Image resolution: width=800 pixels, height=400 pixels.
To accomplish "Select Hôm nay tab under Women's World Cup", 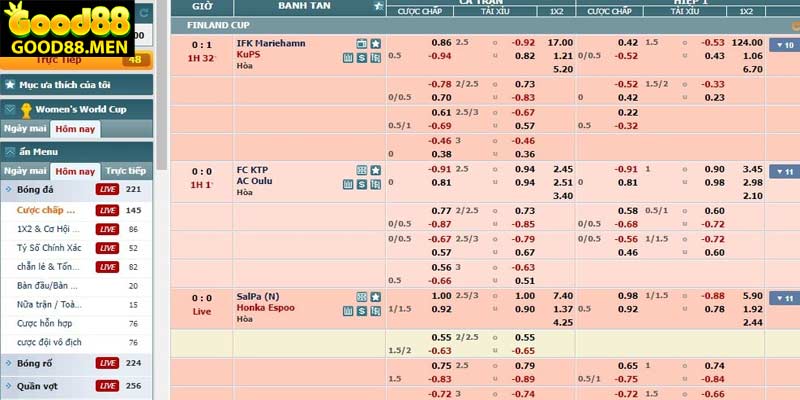I will coord(75,129).
